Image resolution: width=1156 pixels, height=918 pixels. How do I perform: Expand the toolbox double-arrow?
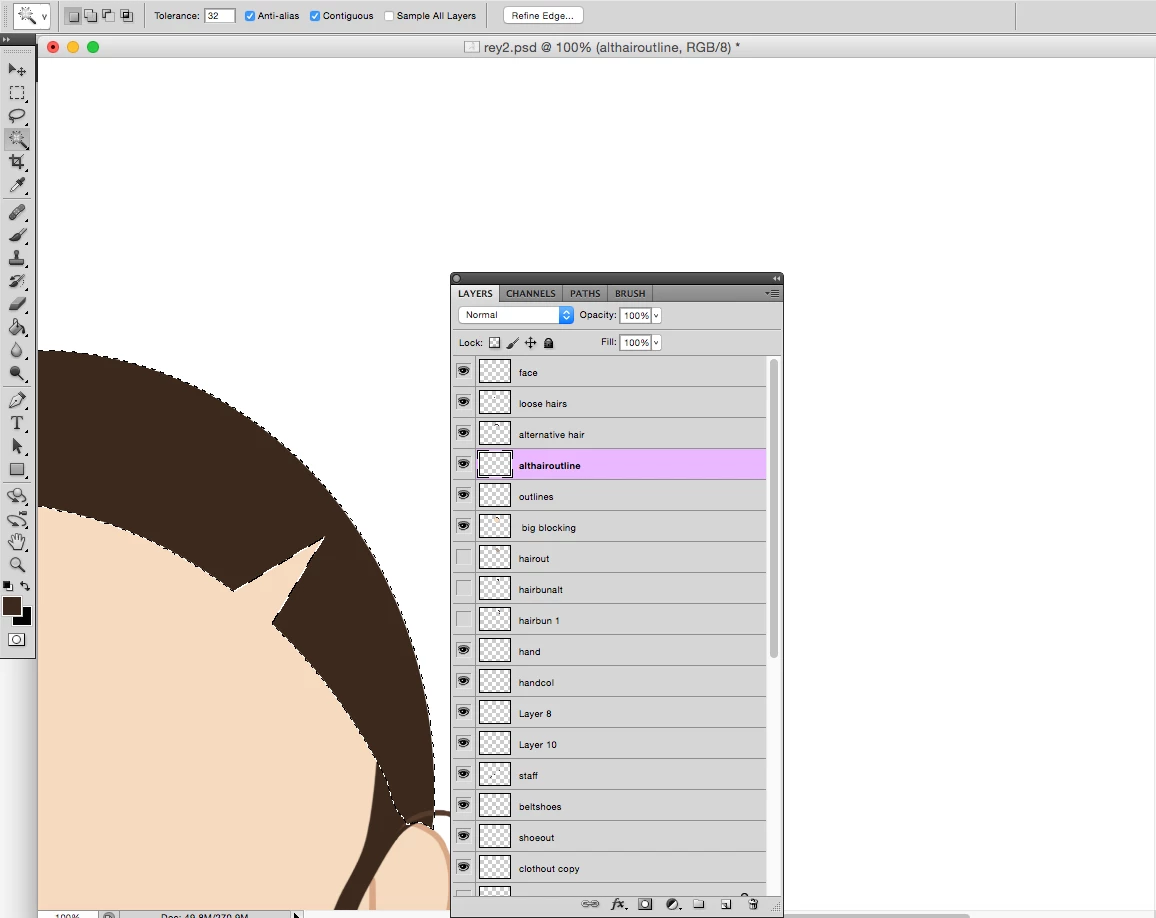[x=6, y=39]
